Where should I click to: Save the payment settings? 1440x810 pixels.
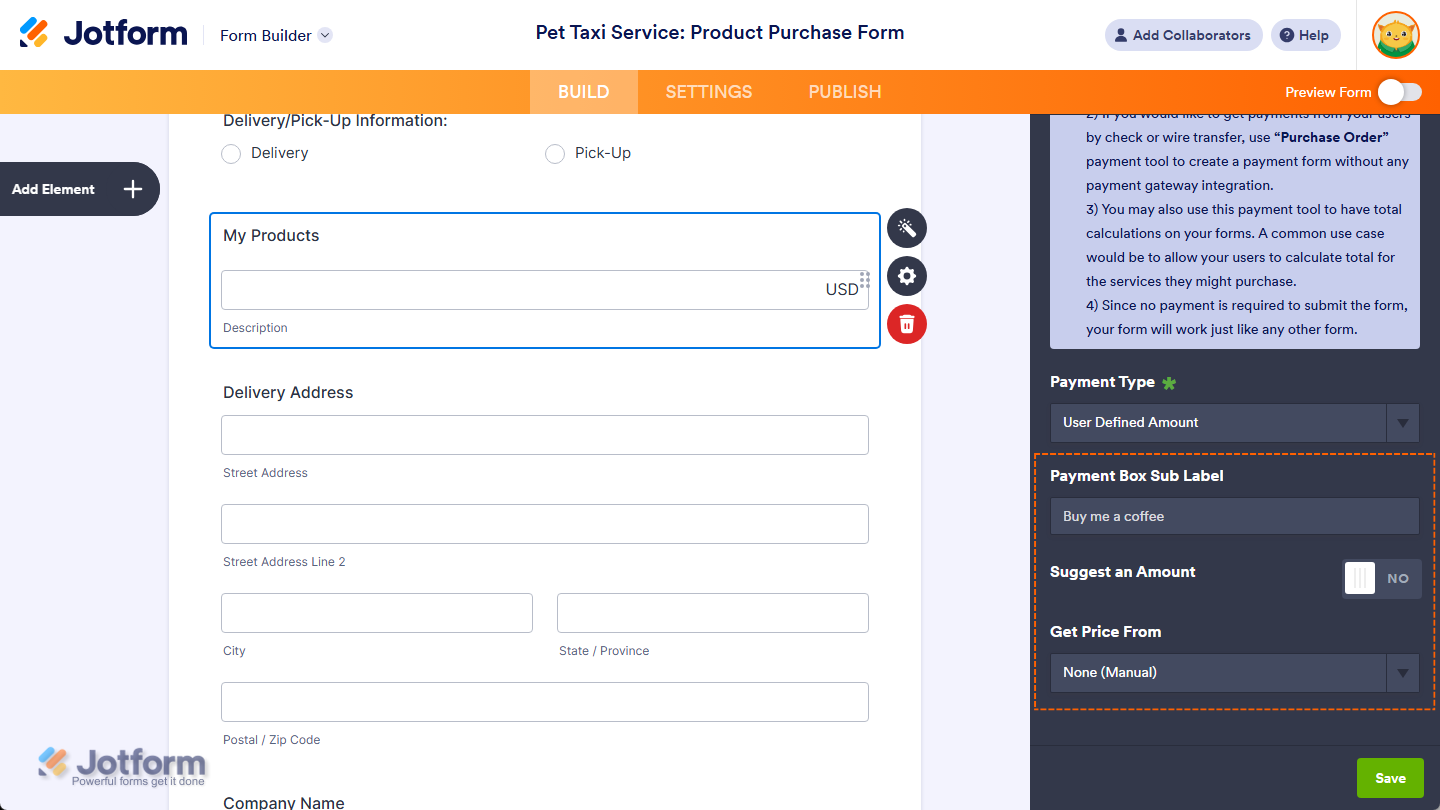[1390, 777]
